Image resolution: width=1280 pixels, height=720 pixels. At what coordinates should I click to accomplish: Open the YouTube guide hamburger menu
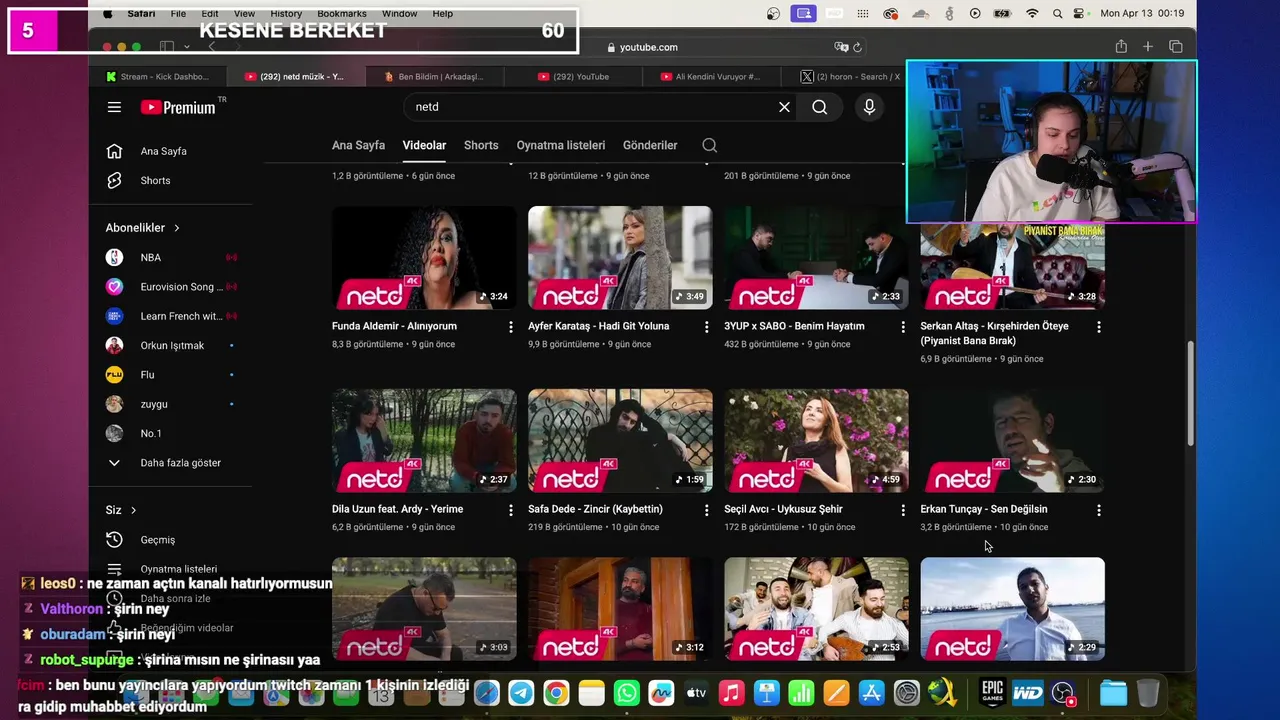click(114, 107)
